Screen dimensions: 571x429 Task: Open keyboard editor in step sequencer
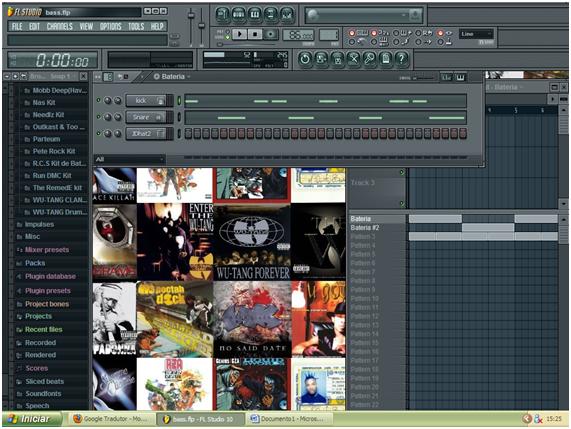point(460,77)
